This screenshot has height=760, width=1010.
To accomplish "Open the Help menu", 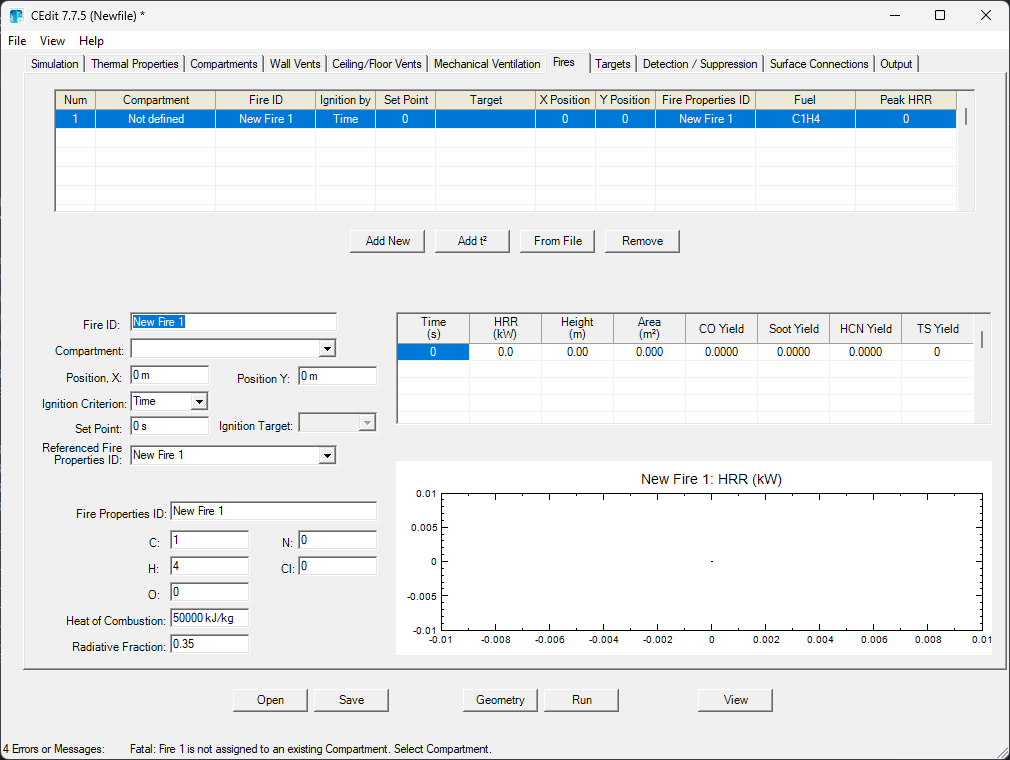I will tap(91, 41).
